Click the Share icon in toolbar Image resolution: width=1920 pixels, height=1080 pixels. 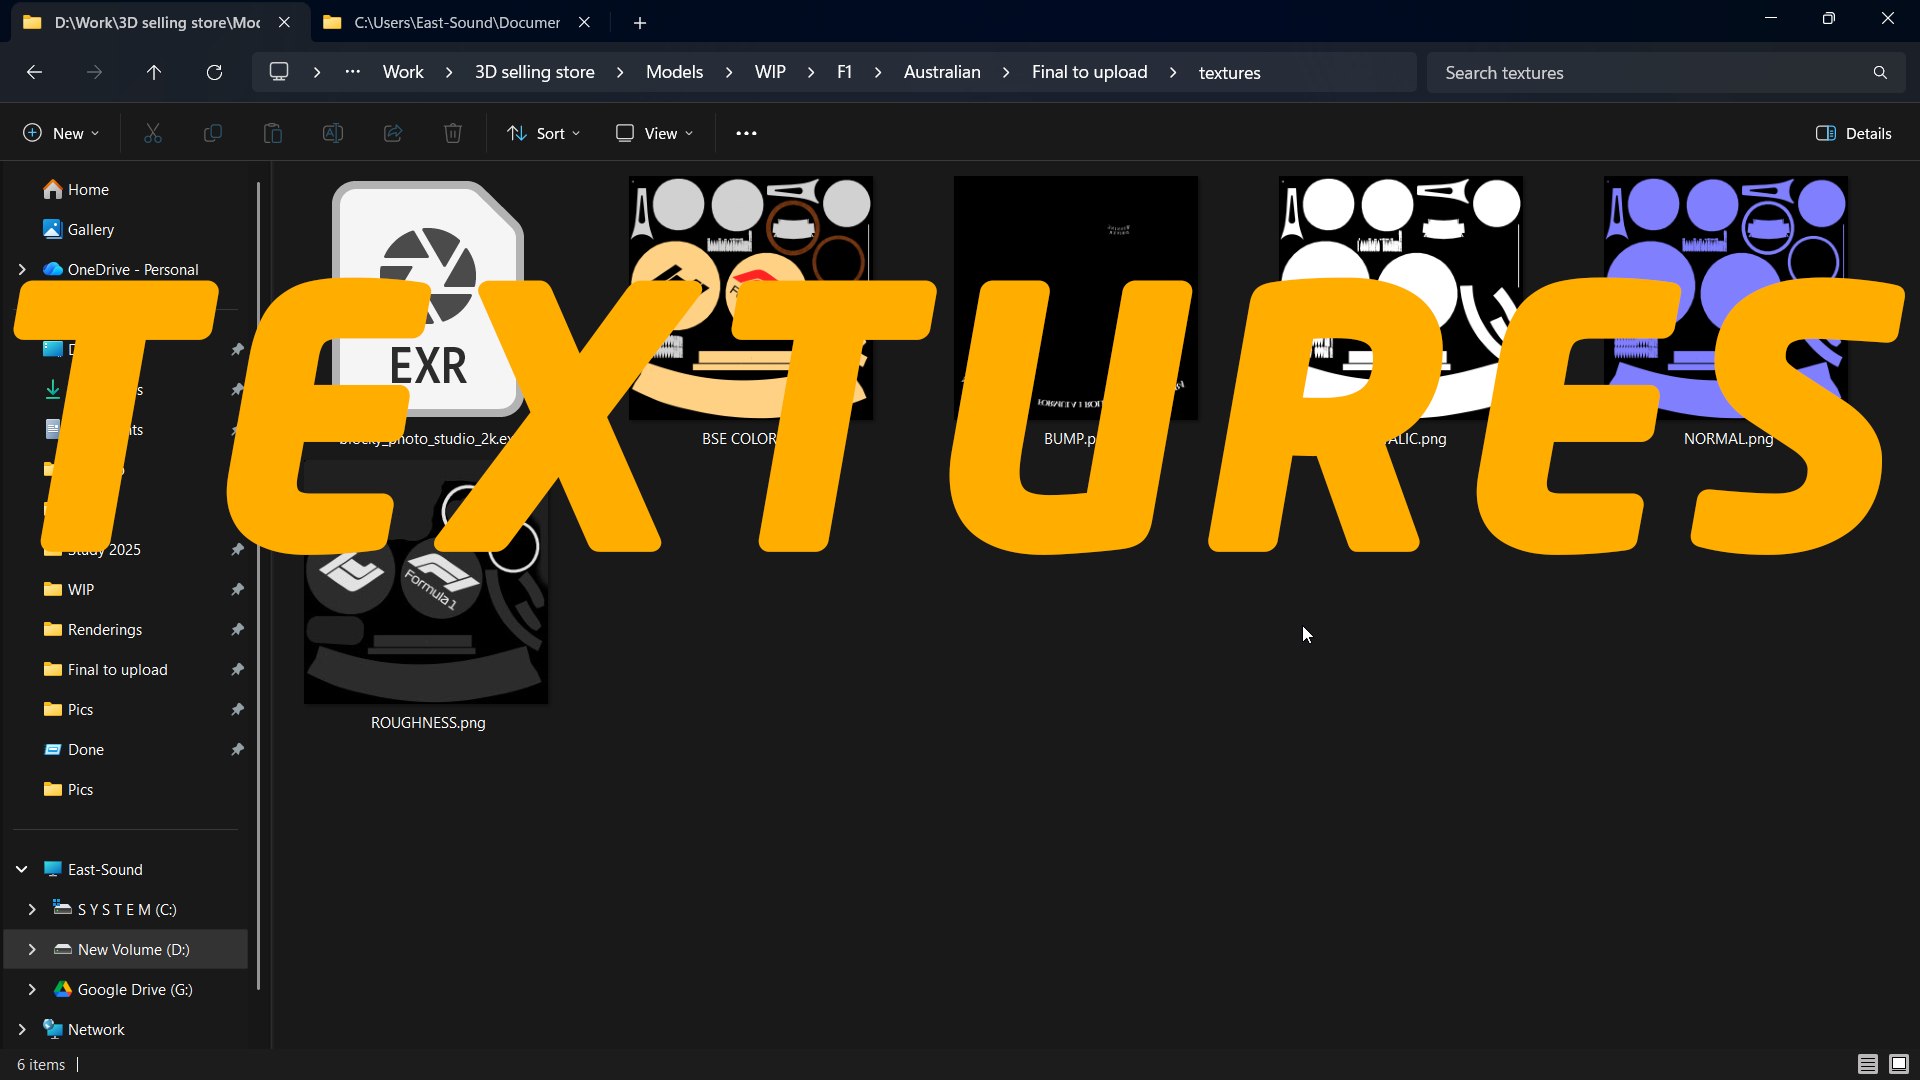click(x=393, y=133)
